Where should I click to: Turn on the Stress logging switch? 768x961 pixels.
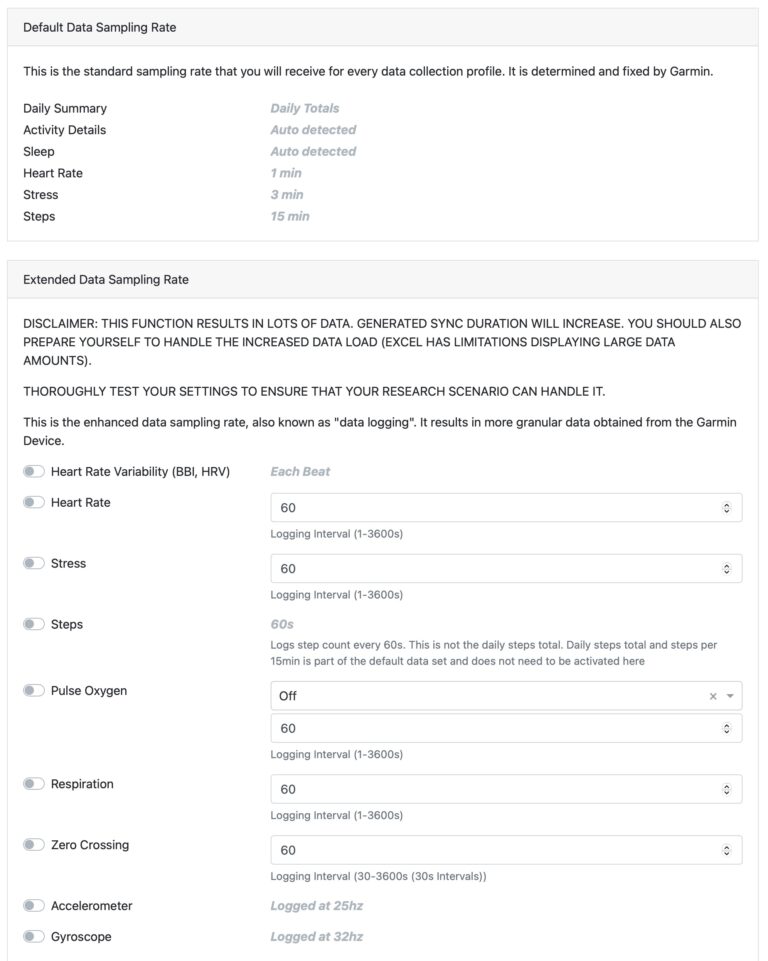coord(34,563)
